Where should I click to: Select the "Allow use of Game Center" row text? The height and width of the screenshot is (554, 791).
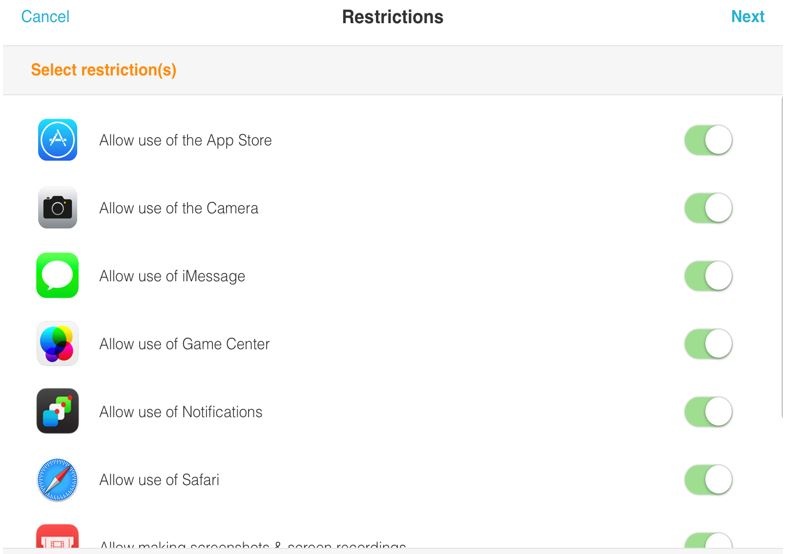pos(184,344)
